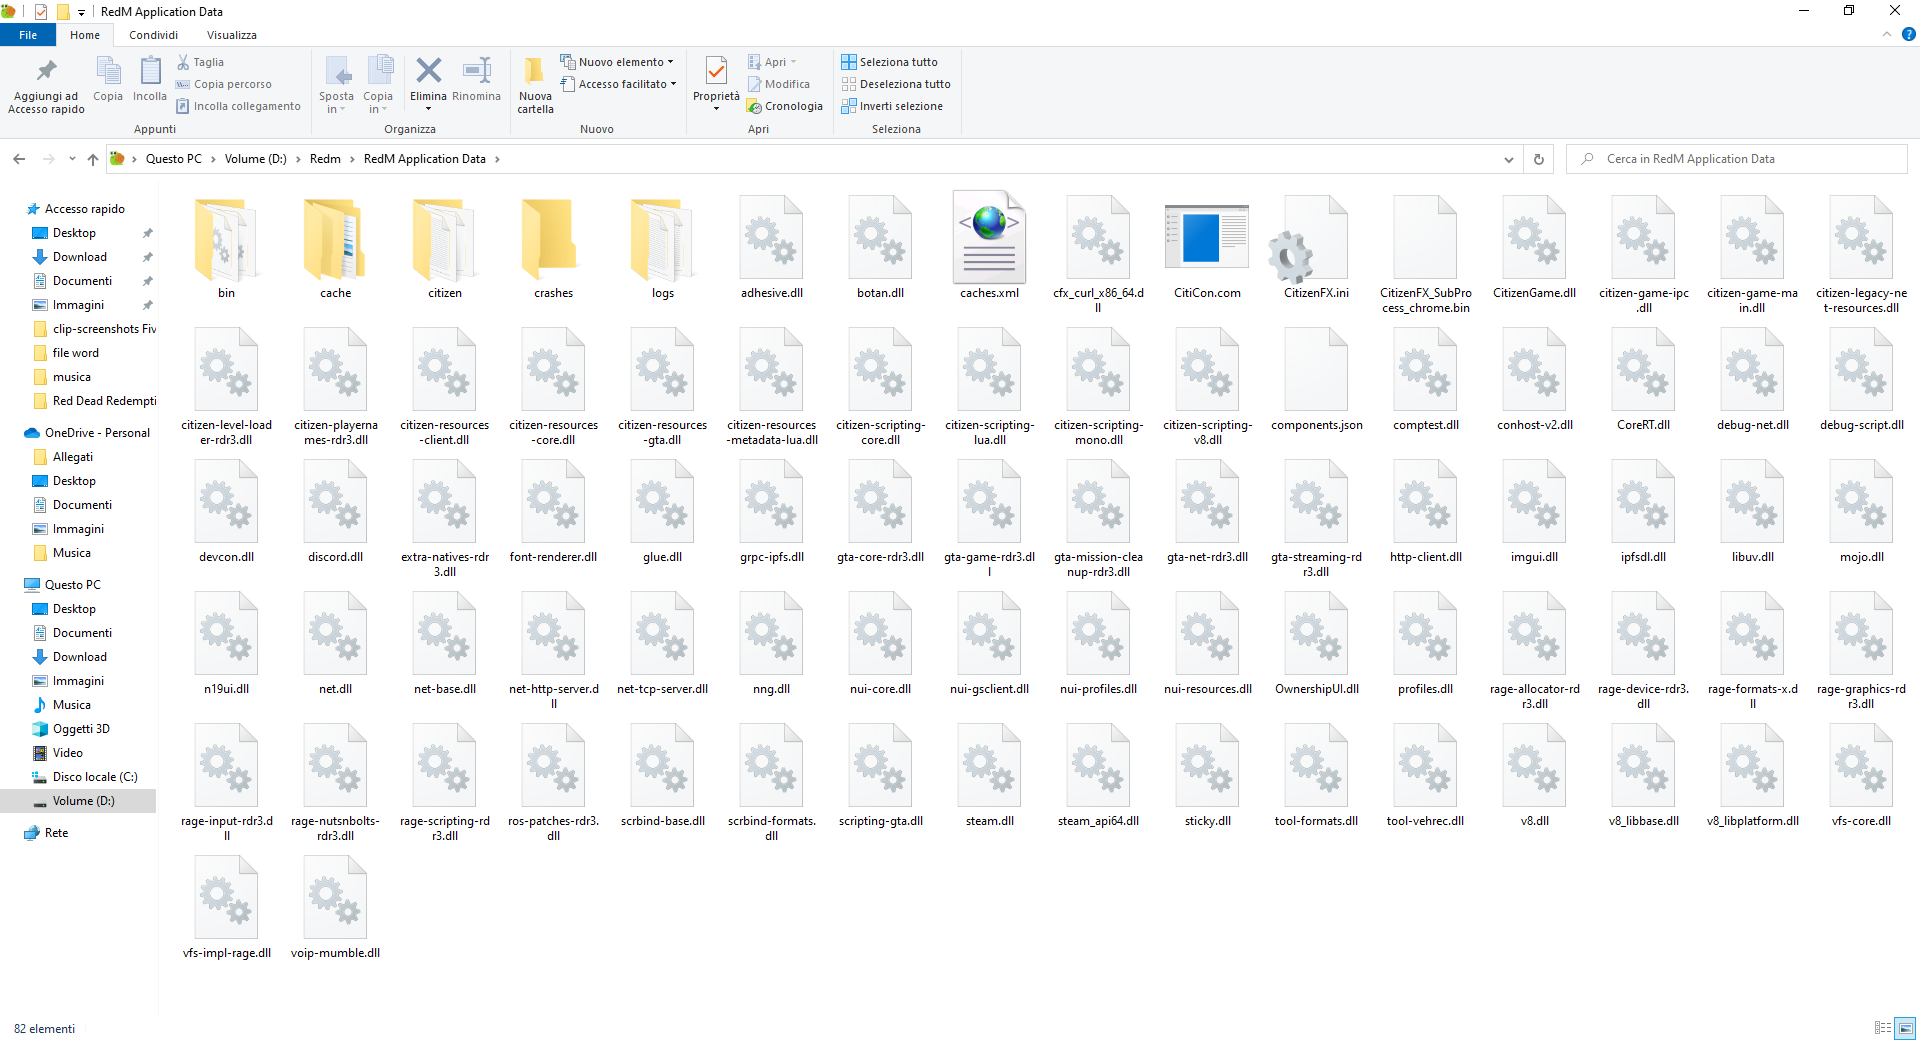Open Nuovo elemento dropdown
This screenshot has width=1920, height=1040.
(x=617, y=62)
